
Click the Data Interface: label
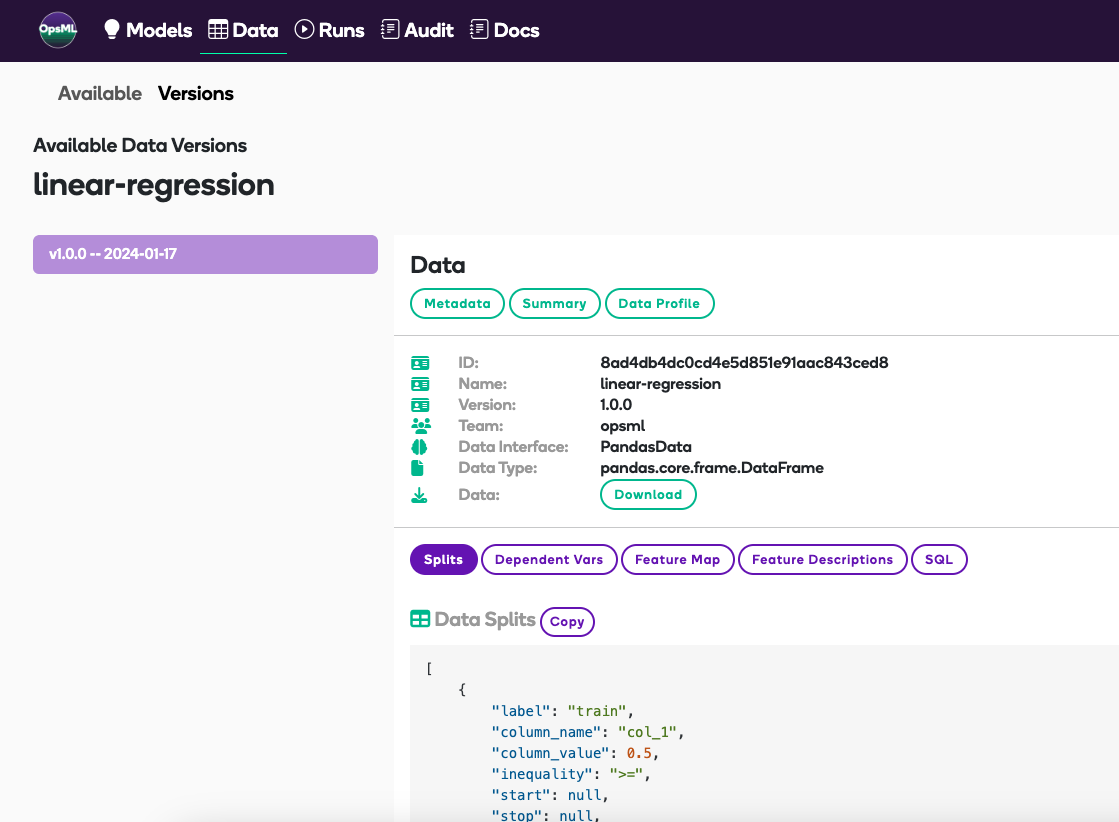point(513,447)
